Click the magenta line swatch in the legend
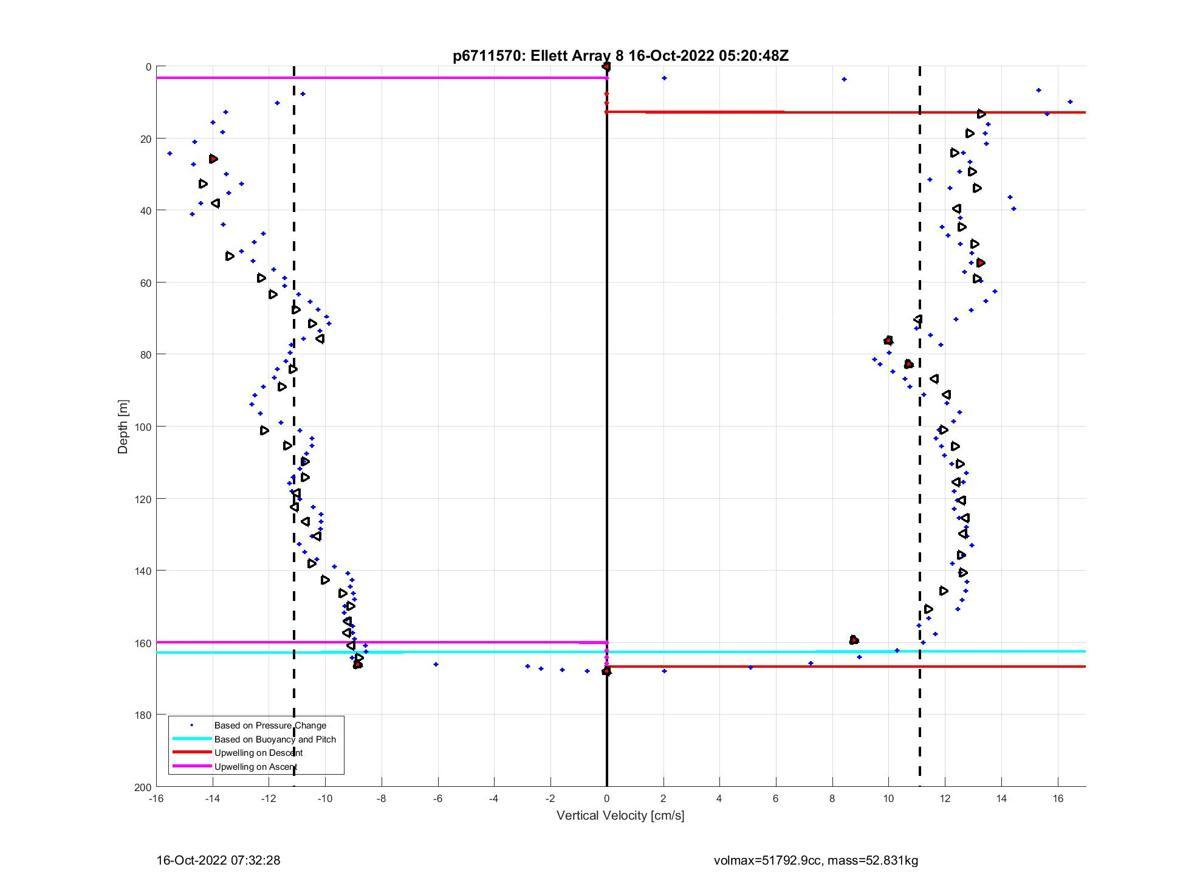The image size is (1200, 885). pos(191,767)
